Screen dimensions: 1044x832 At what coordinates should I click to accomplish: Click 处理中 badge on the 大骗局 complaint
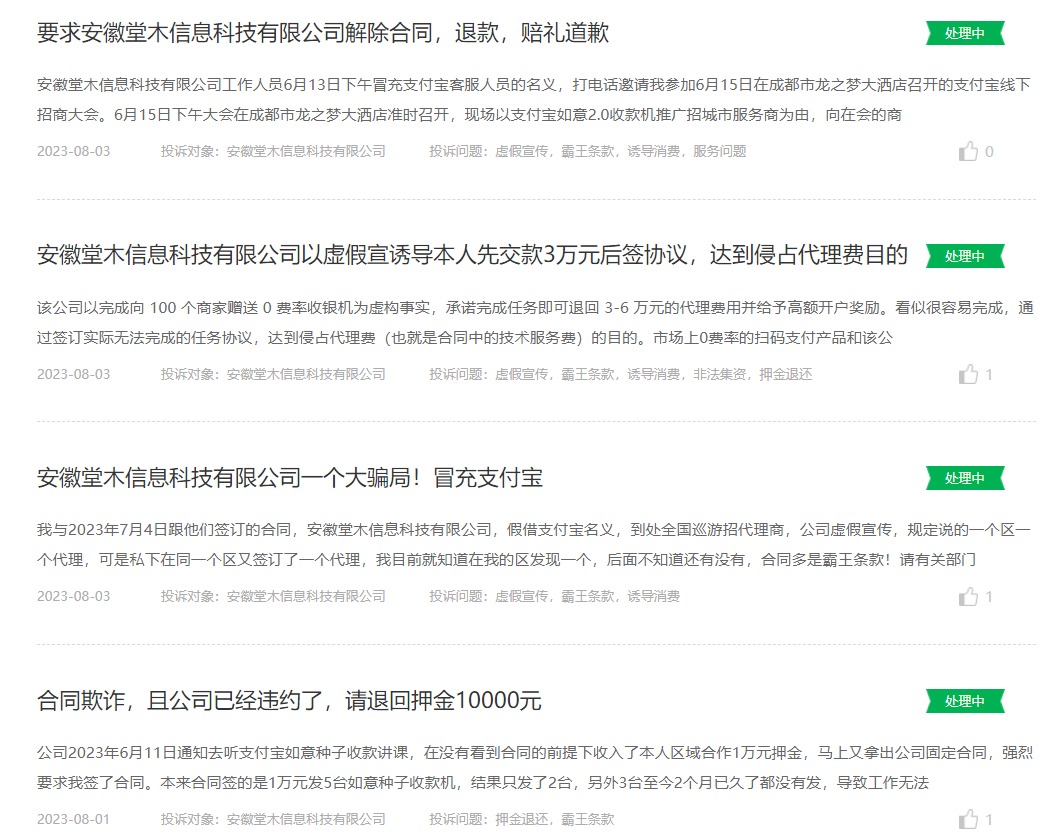(x=965, y=478)
